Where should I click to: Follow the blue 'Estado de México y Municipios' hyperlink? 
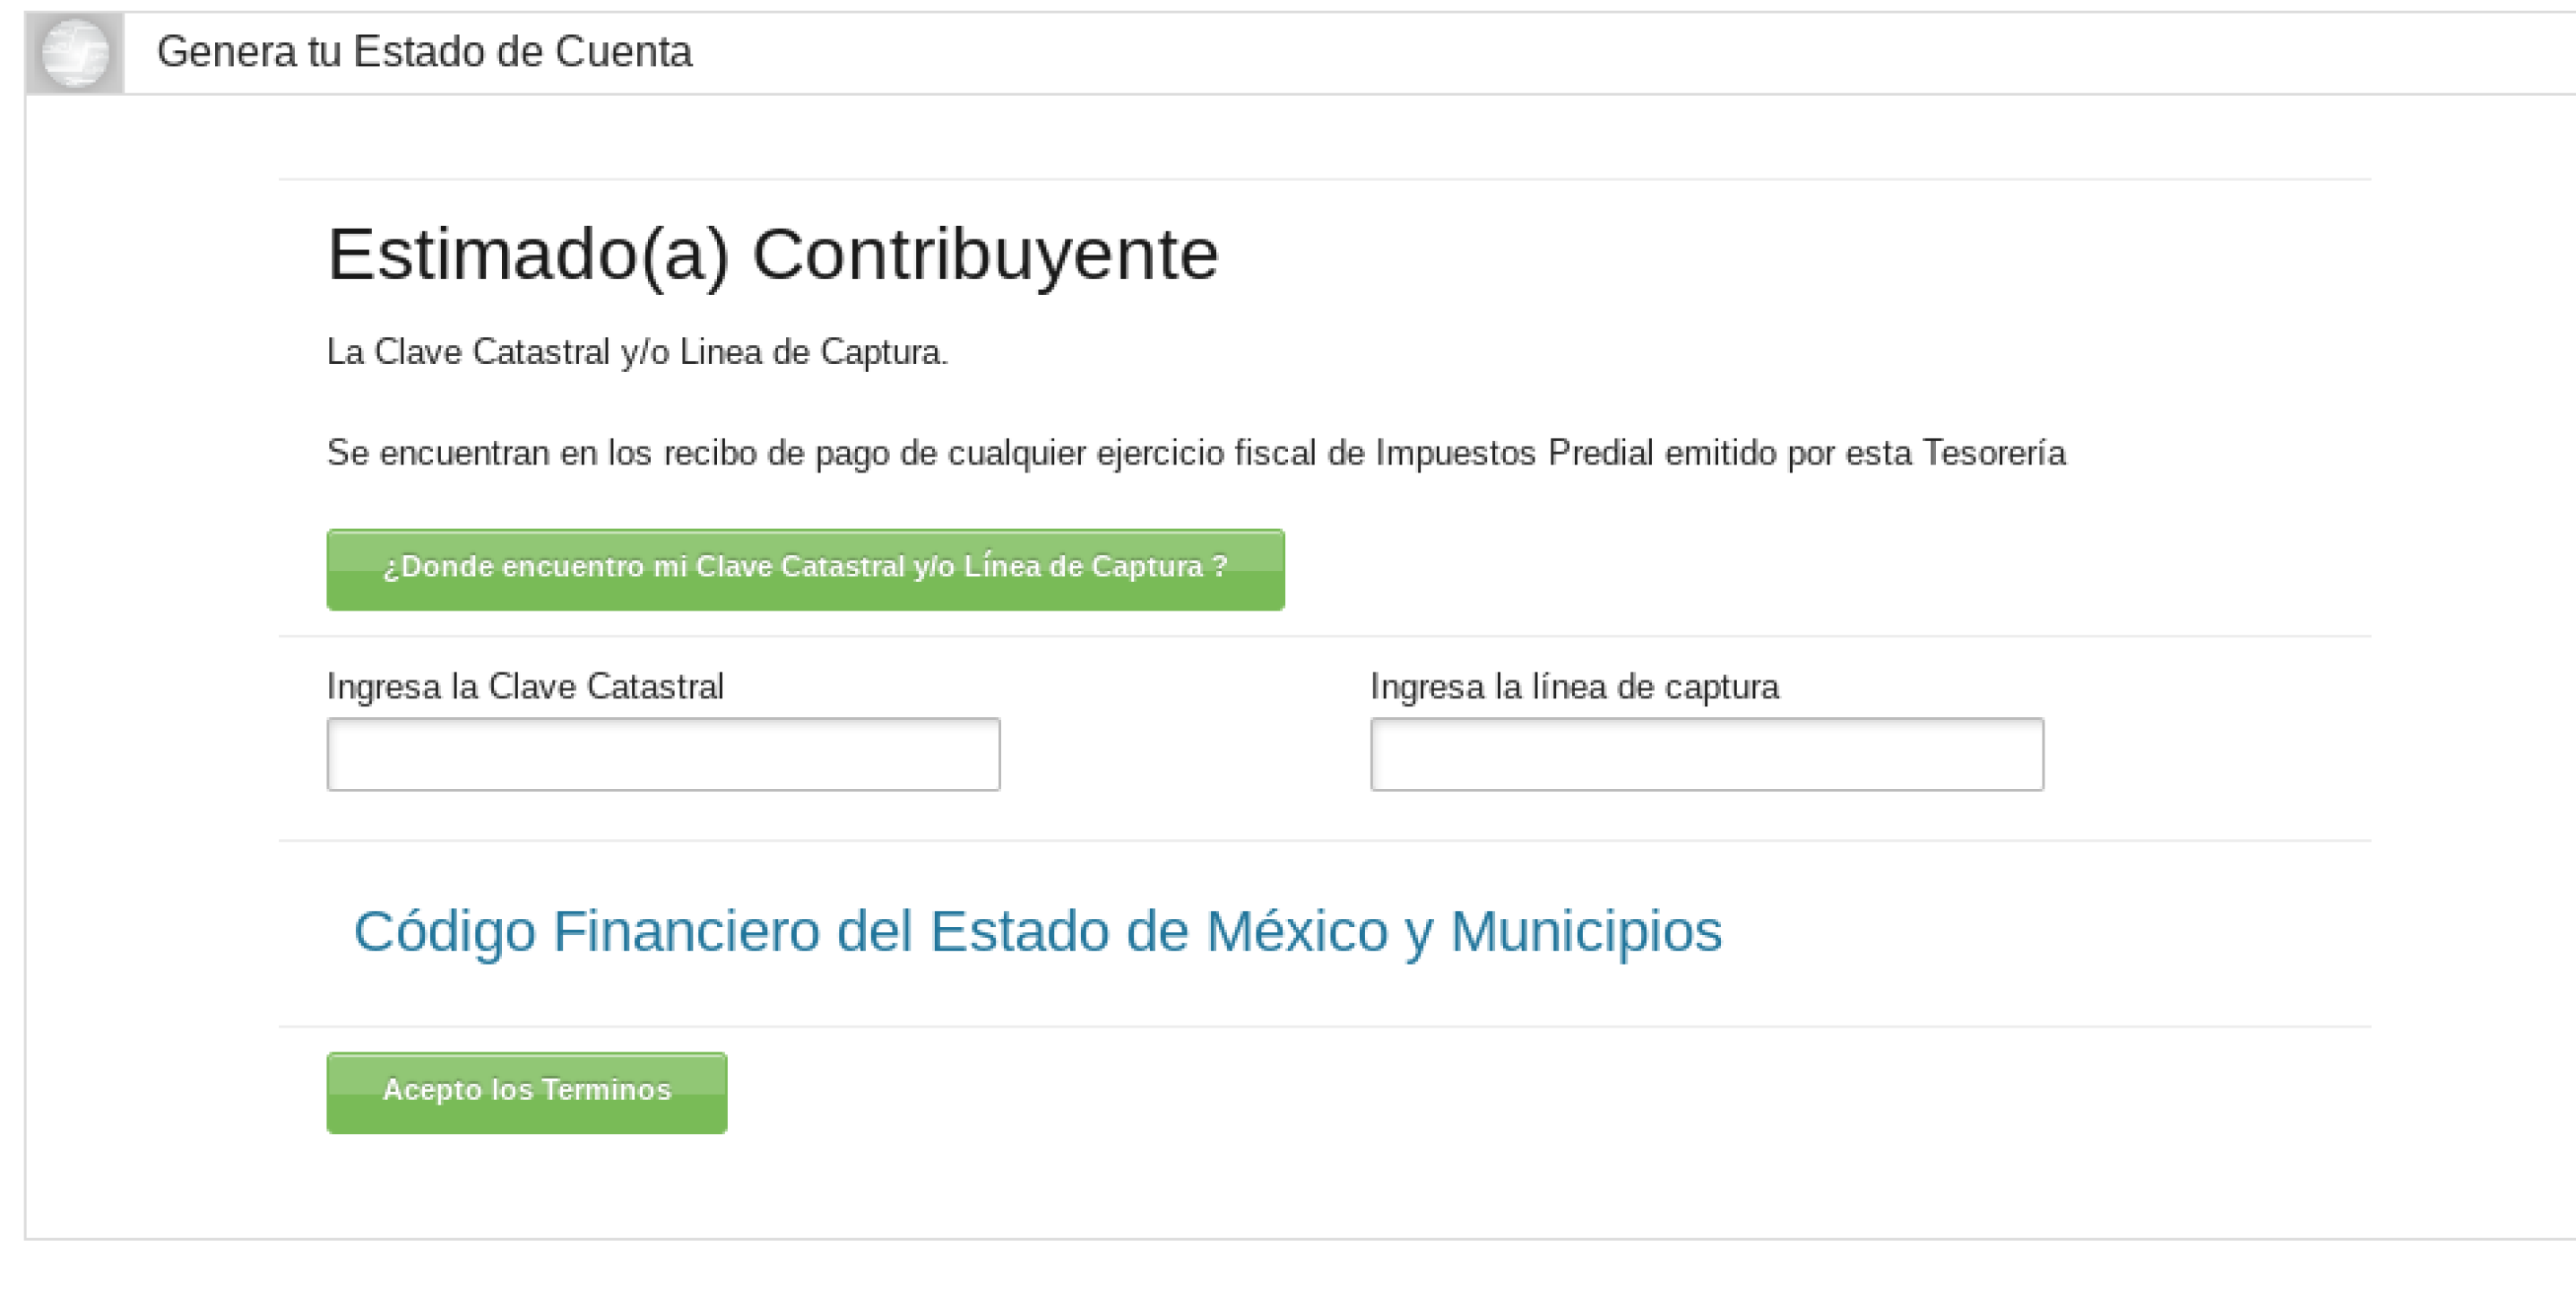tap(1037, 931)
